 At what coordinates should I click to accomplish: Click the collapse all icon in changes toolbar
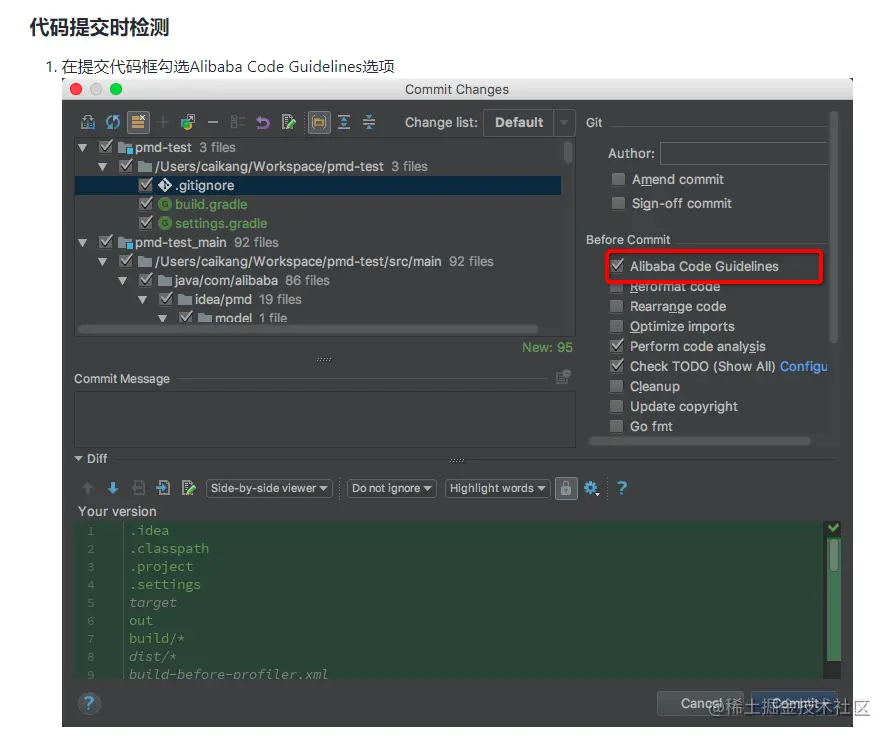point(369,122)
